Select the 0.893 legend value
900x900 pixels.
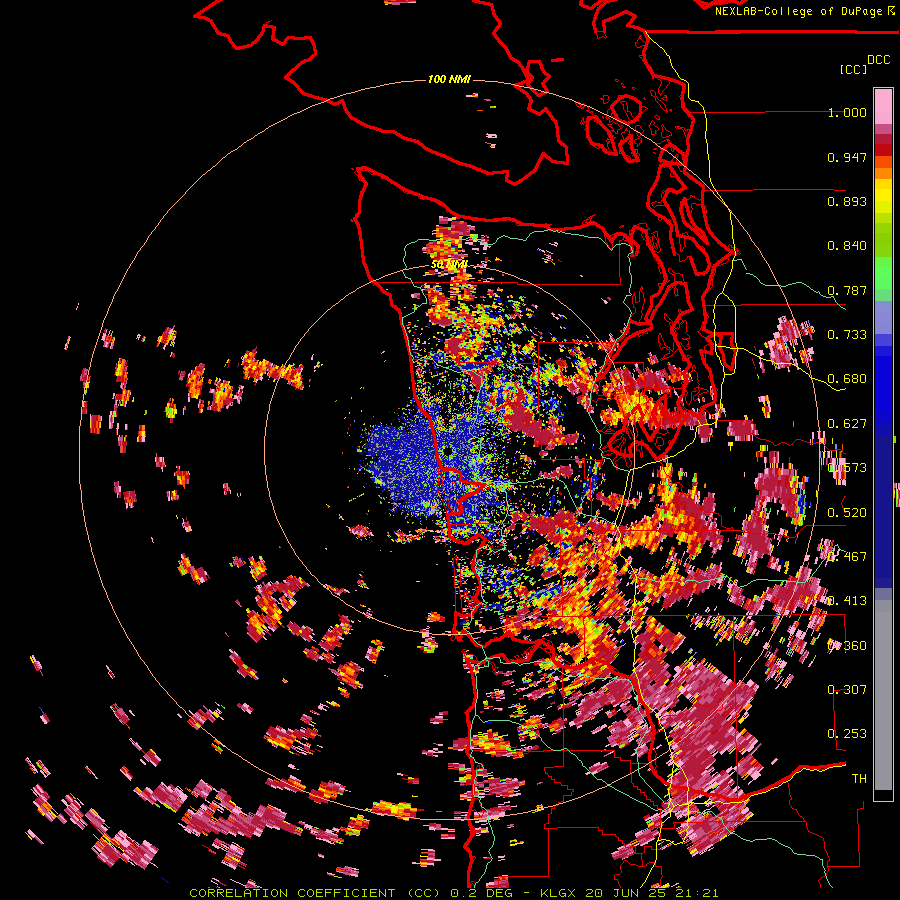[847, 201]
